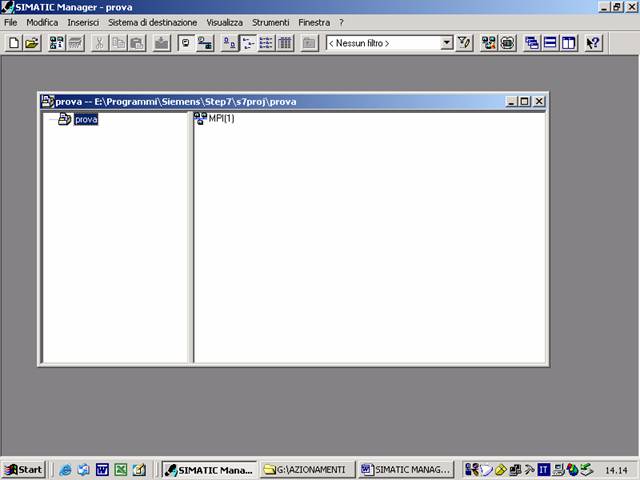The width and height of the screenshot is (640, 480).
Task: Click the Cascade windows toolbar icon
Action: pyautogui.click(x=531, y=43)
